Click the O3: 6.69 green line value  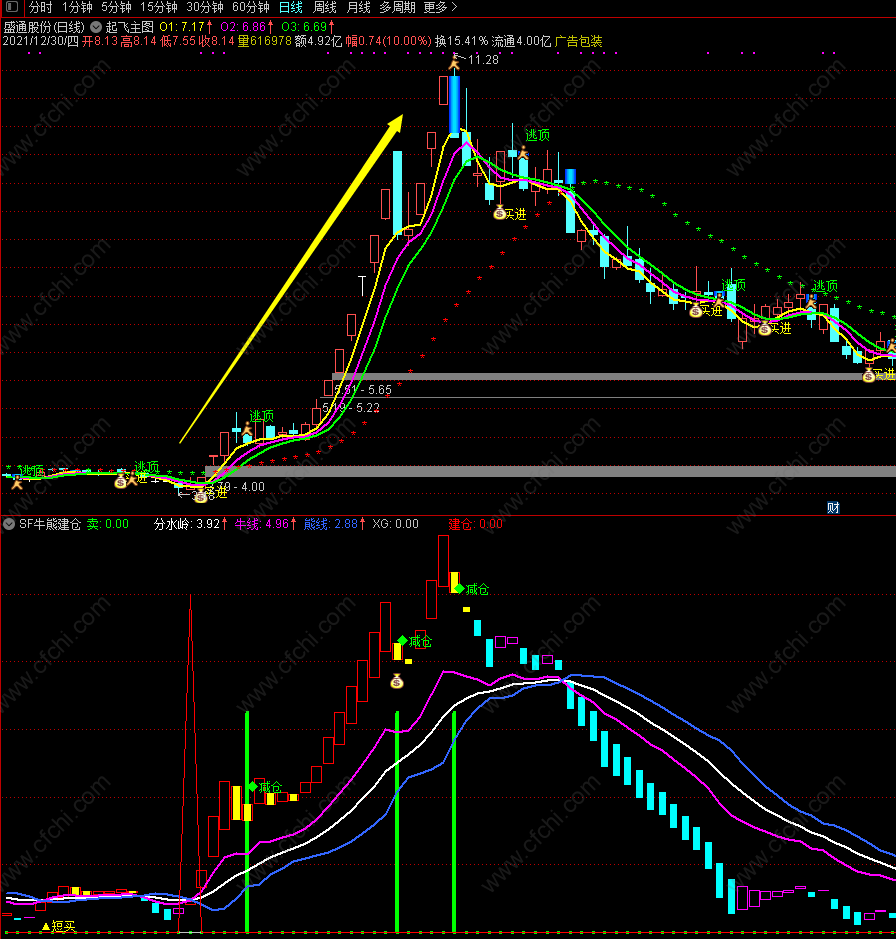coord(308,27)
